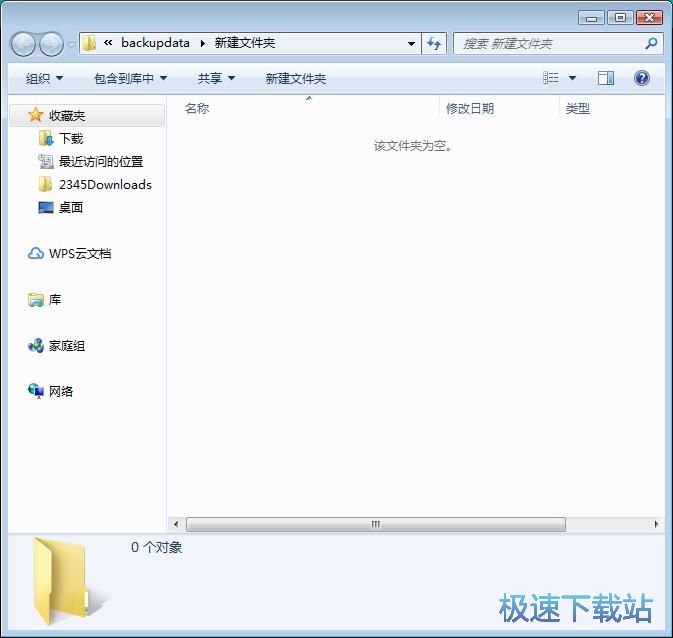Click the 桌面 monitor icon
This screenshot has width=673, height=638.
coord(45,207)
